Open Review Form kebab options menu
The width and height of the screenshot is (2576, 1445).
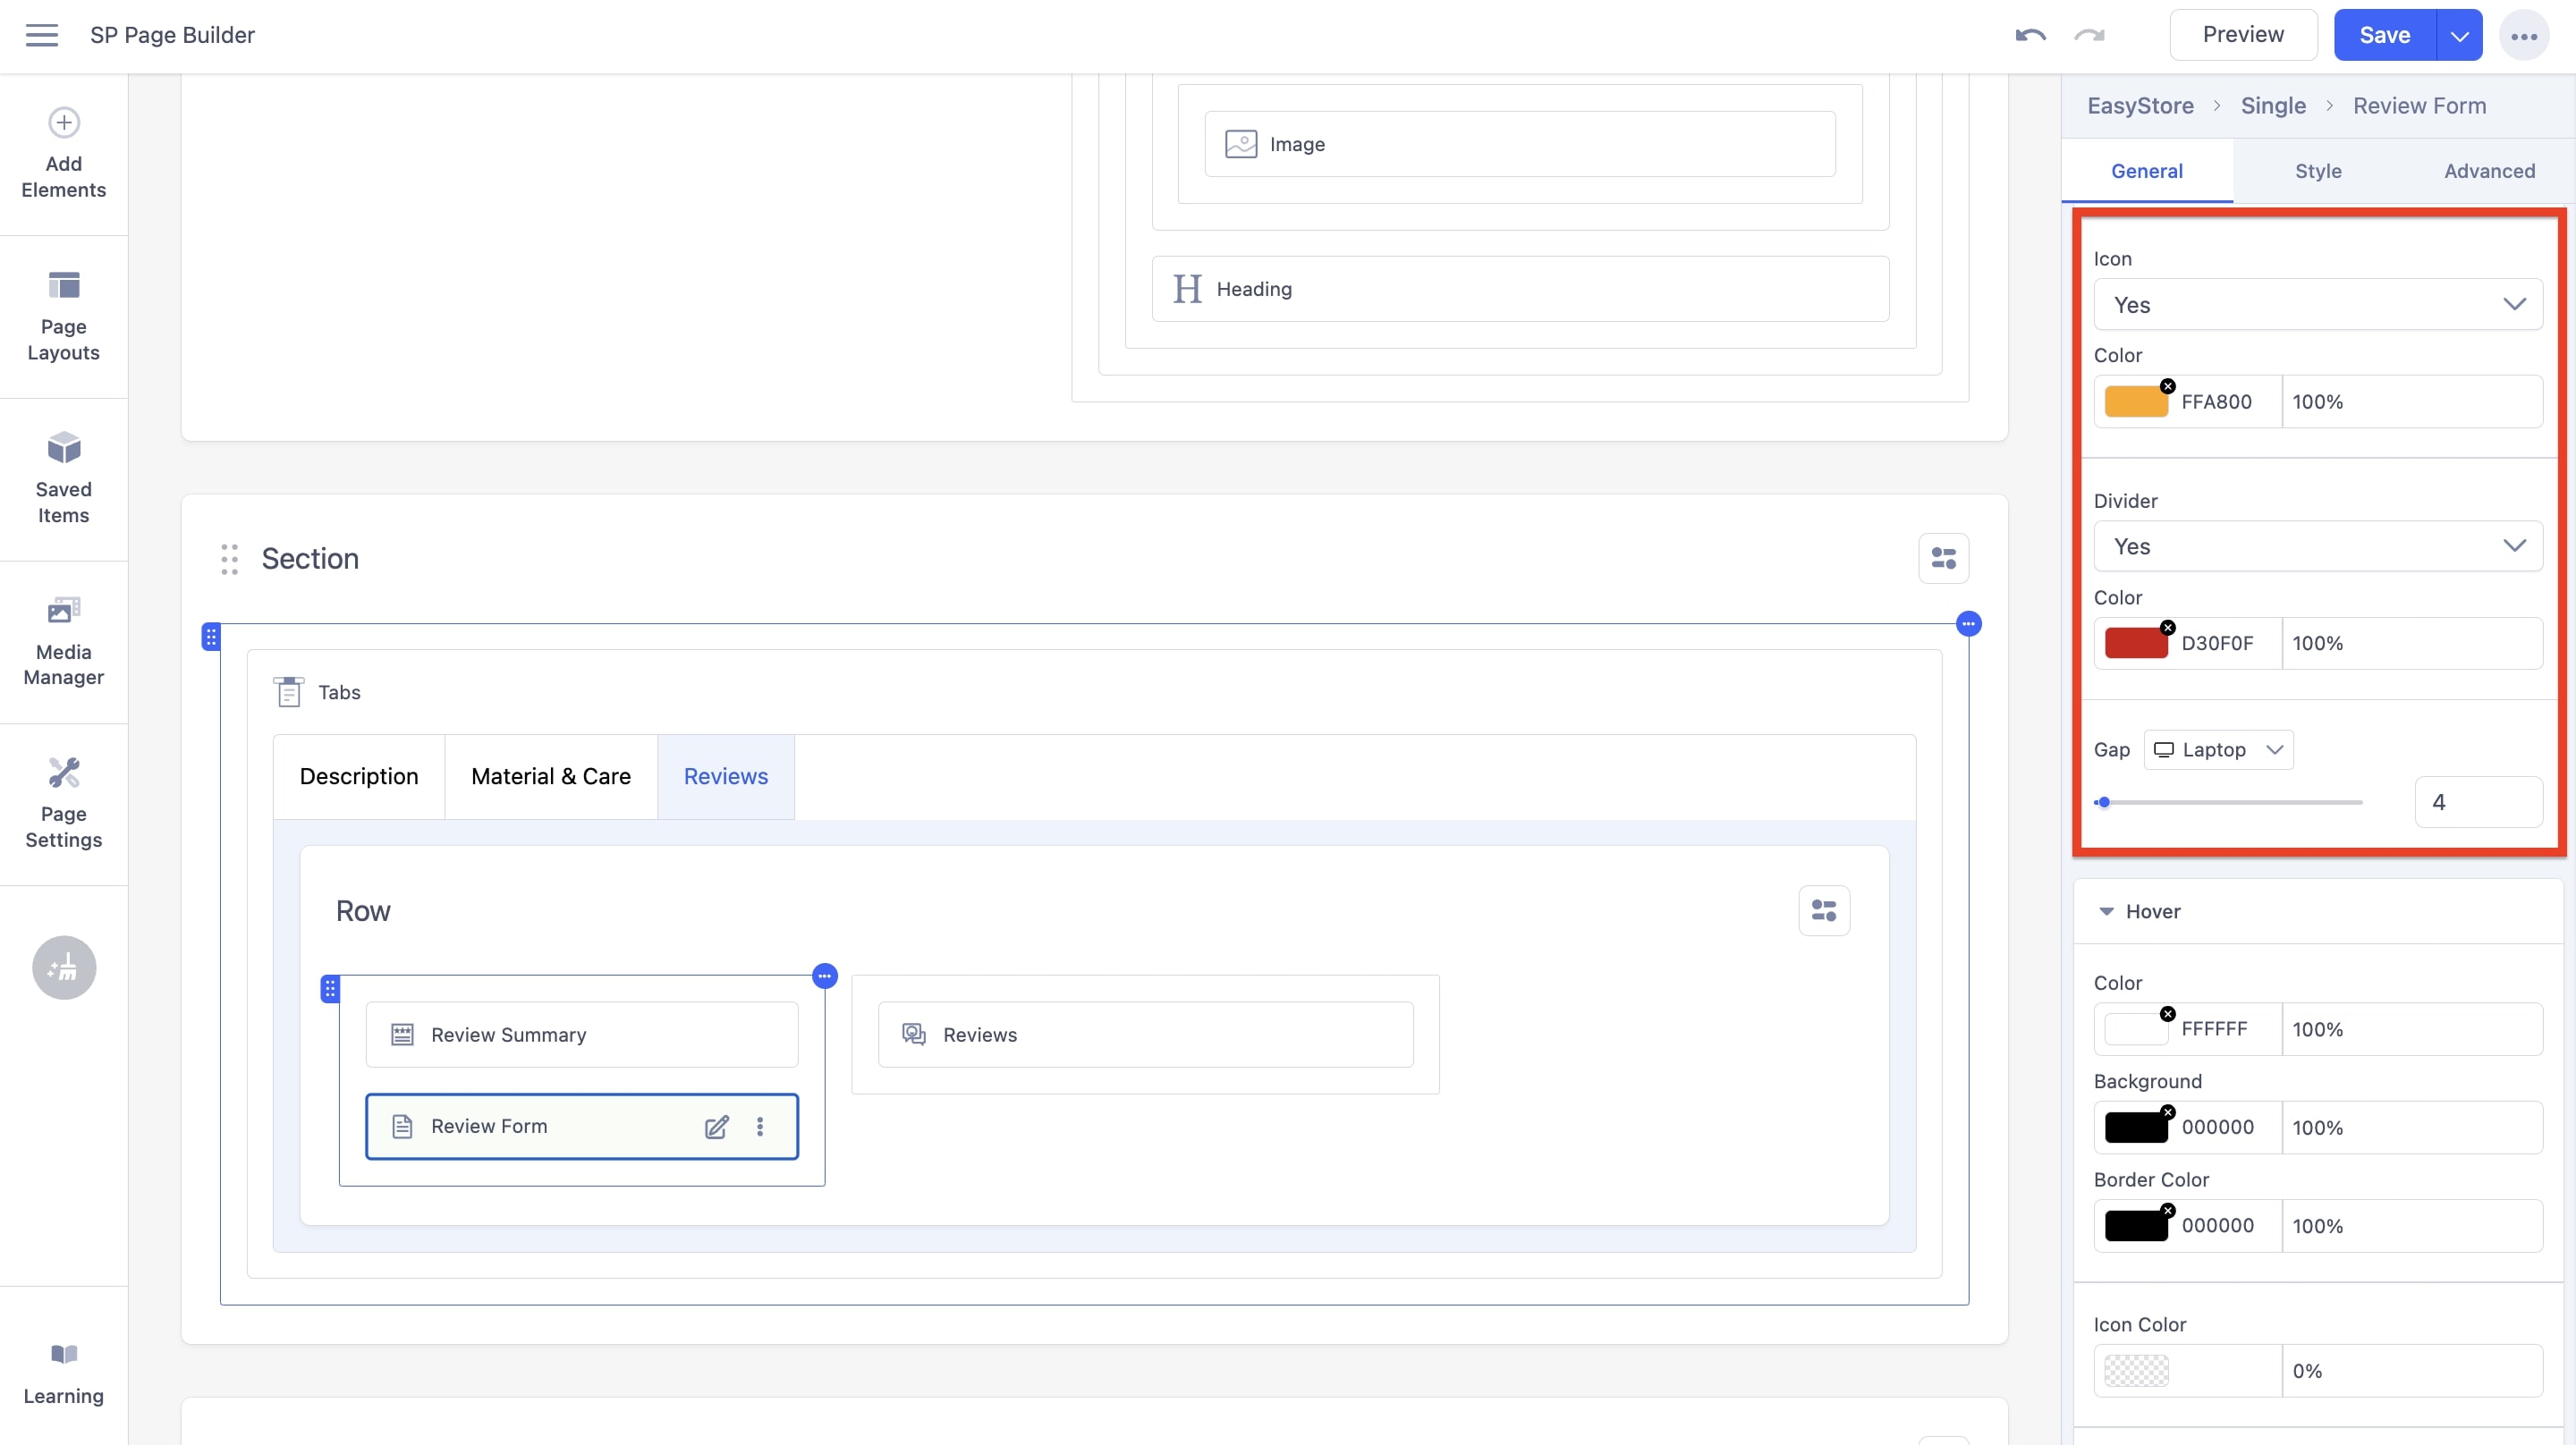[760, 1126]
